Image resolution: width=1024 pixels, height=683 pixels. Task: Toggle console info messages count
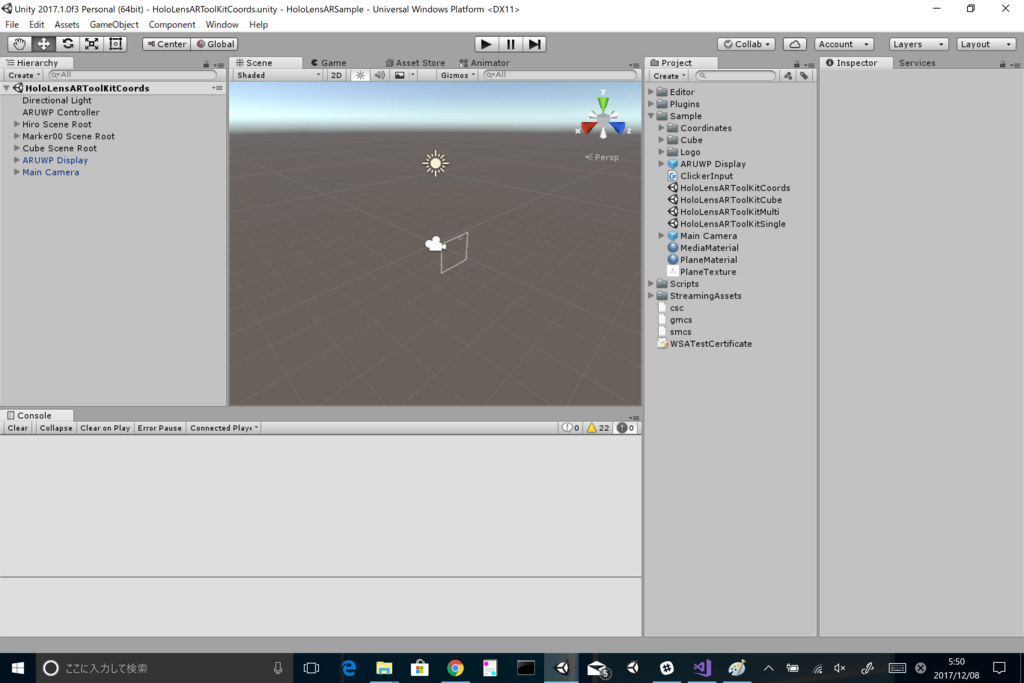tap(571, 428)
